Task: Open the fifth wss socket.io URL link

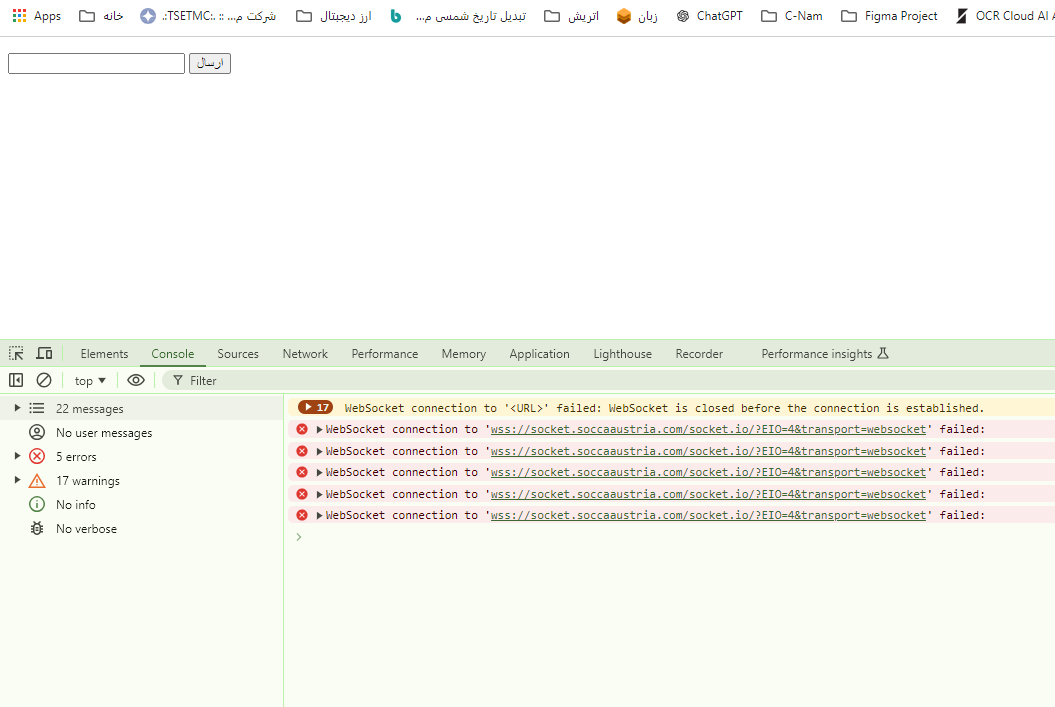Action: [708, 515]
